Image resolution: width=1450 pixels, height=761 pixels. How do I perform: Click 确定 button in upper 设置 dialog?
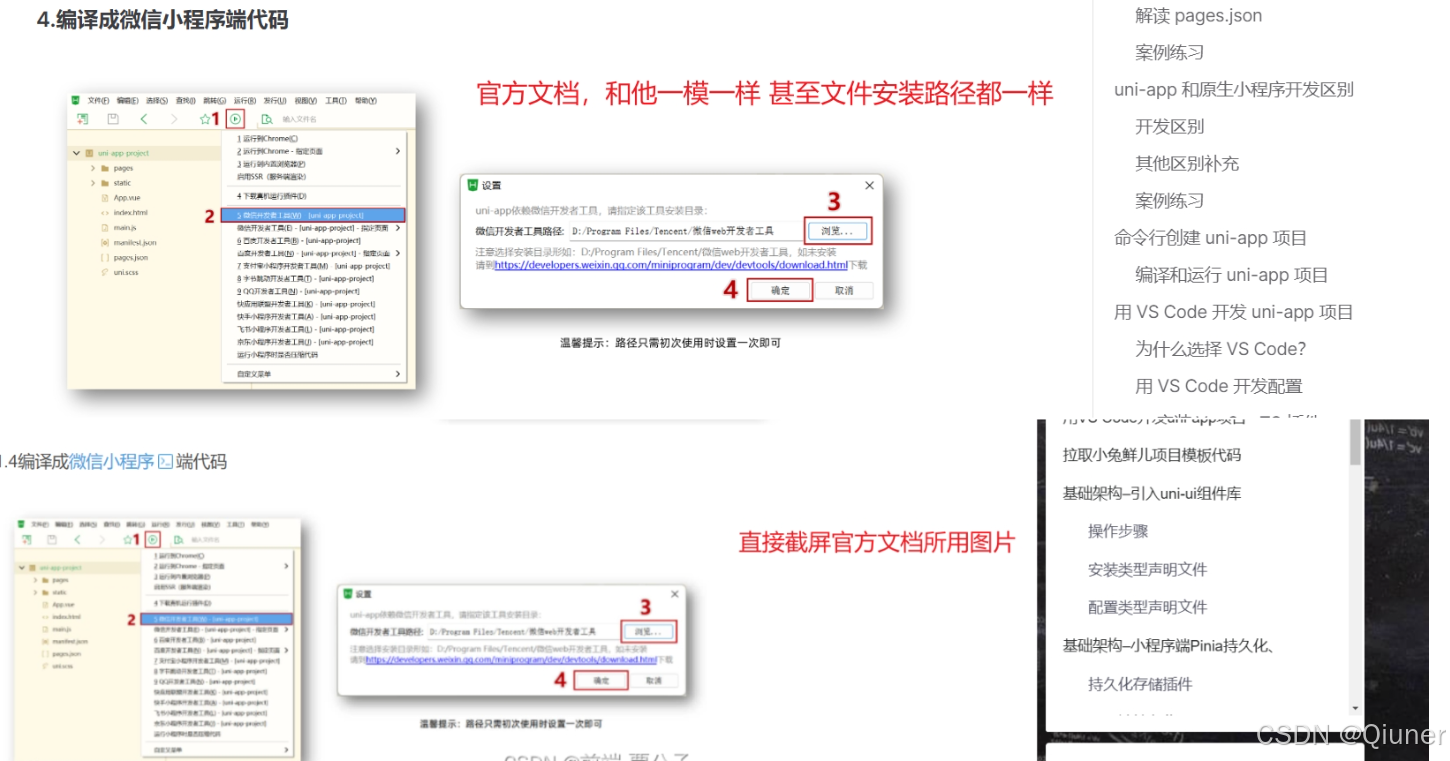pos(780,291)
